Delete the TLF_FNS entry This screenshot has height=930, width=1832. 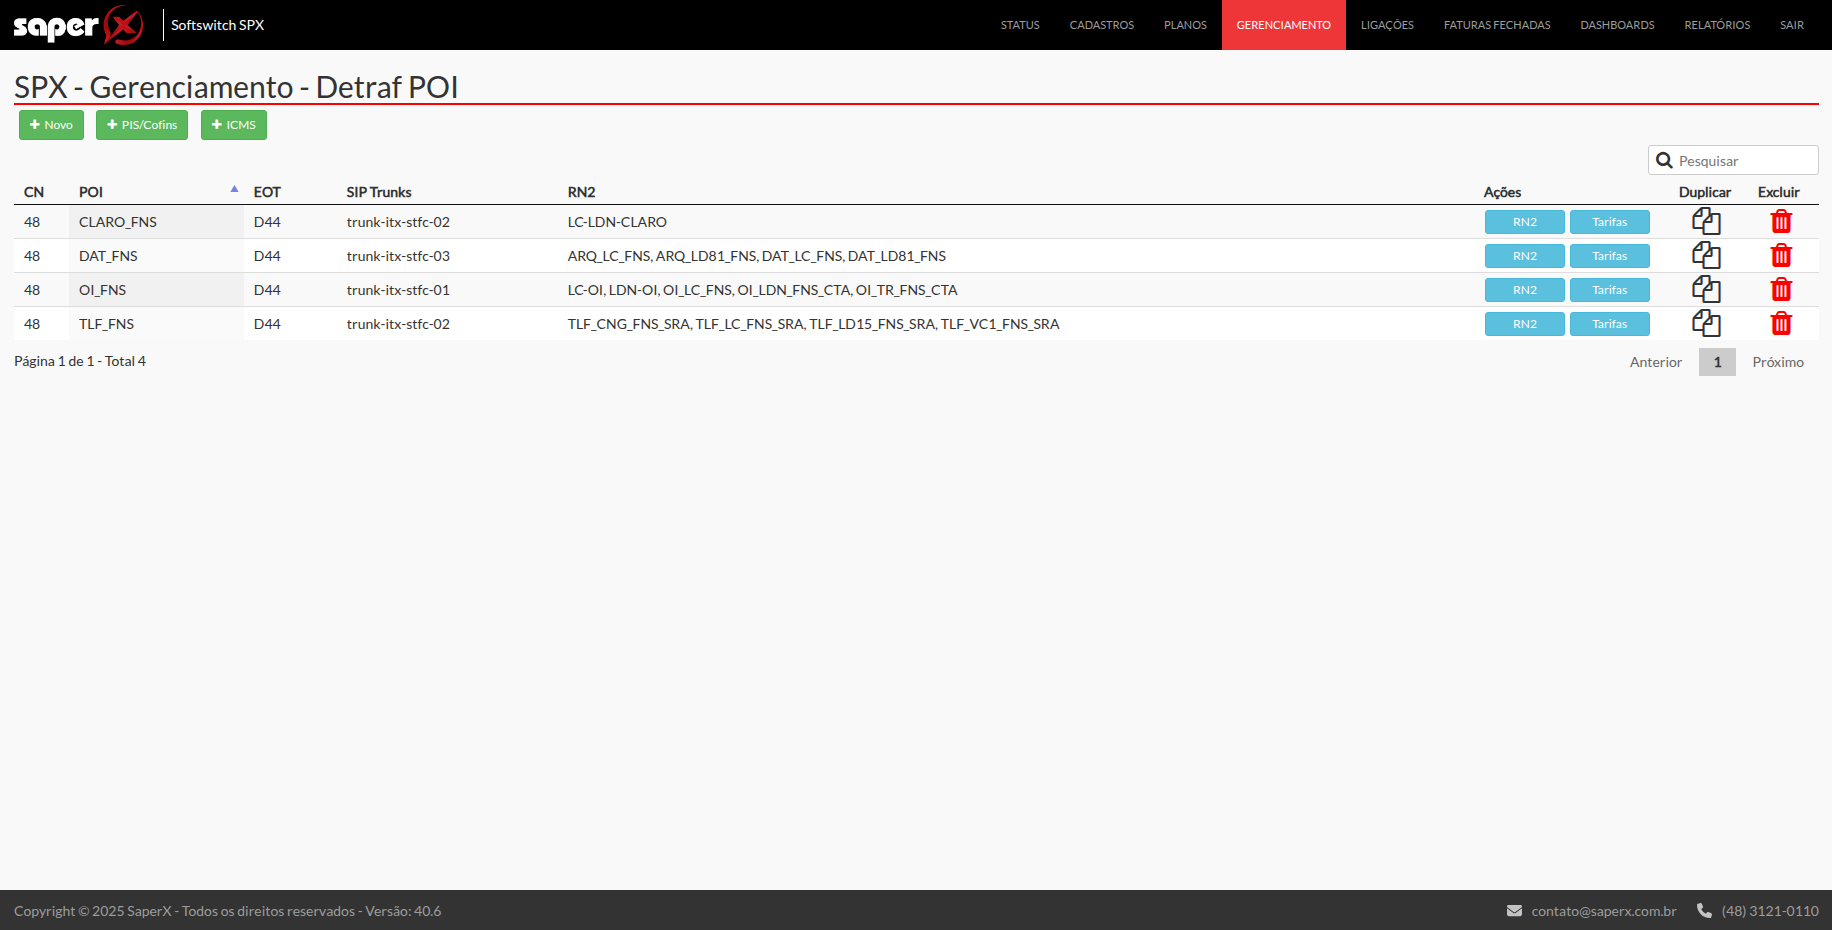(x=1780, y=324)
